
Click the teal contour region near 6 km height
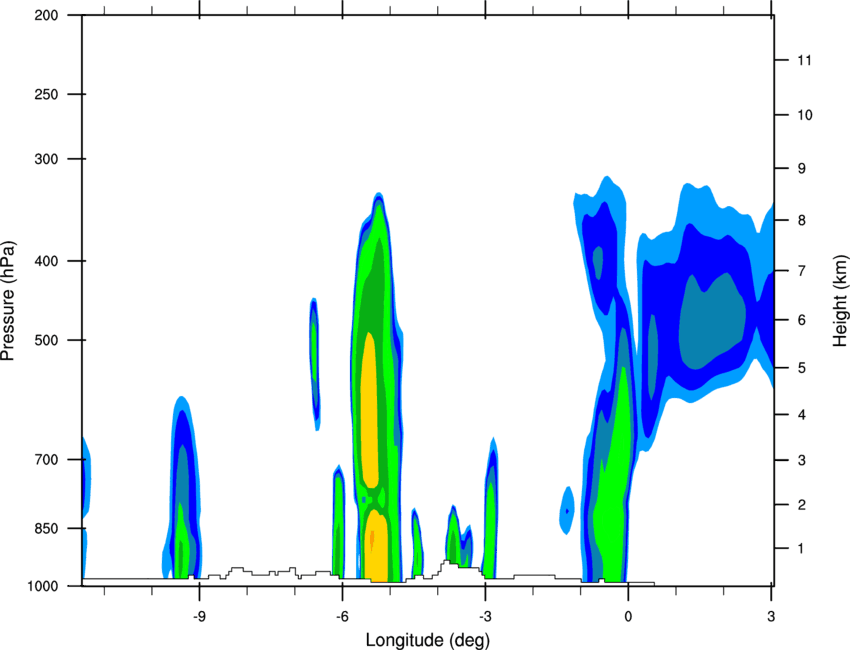tap(712, 320)
